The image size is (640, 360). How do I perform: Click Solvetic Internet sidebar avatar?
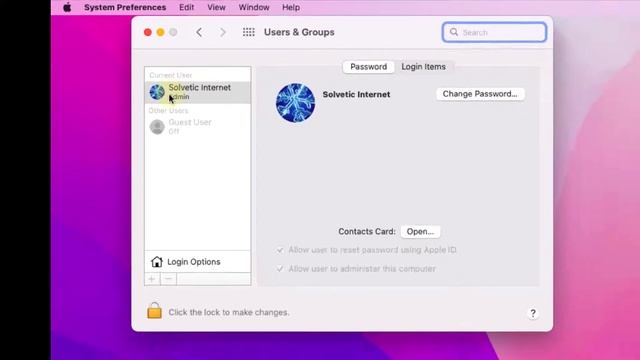point(157,92)
